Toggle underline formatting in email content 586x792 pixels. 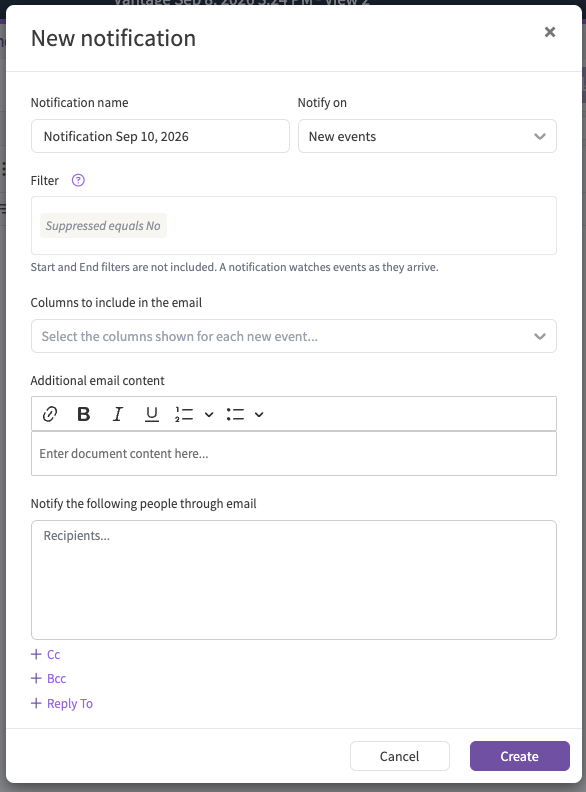click(x=152, y=414)
